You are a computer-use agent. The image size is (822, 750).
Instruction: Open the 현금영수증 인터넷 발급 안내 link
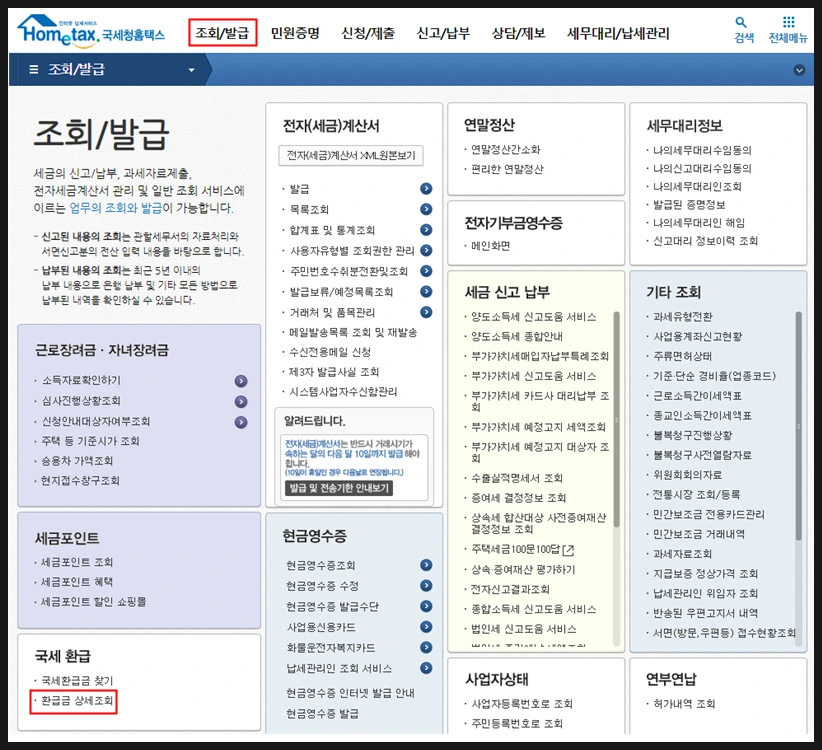(350, 693)
